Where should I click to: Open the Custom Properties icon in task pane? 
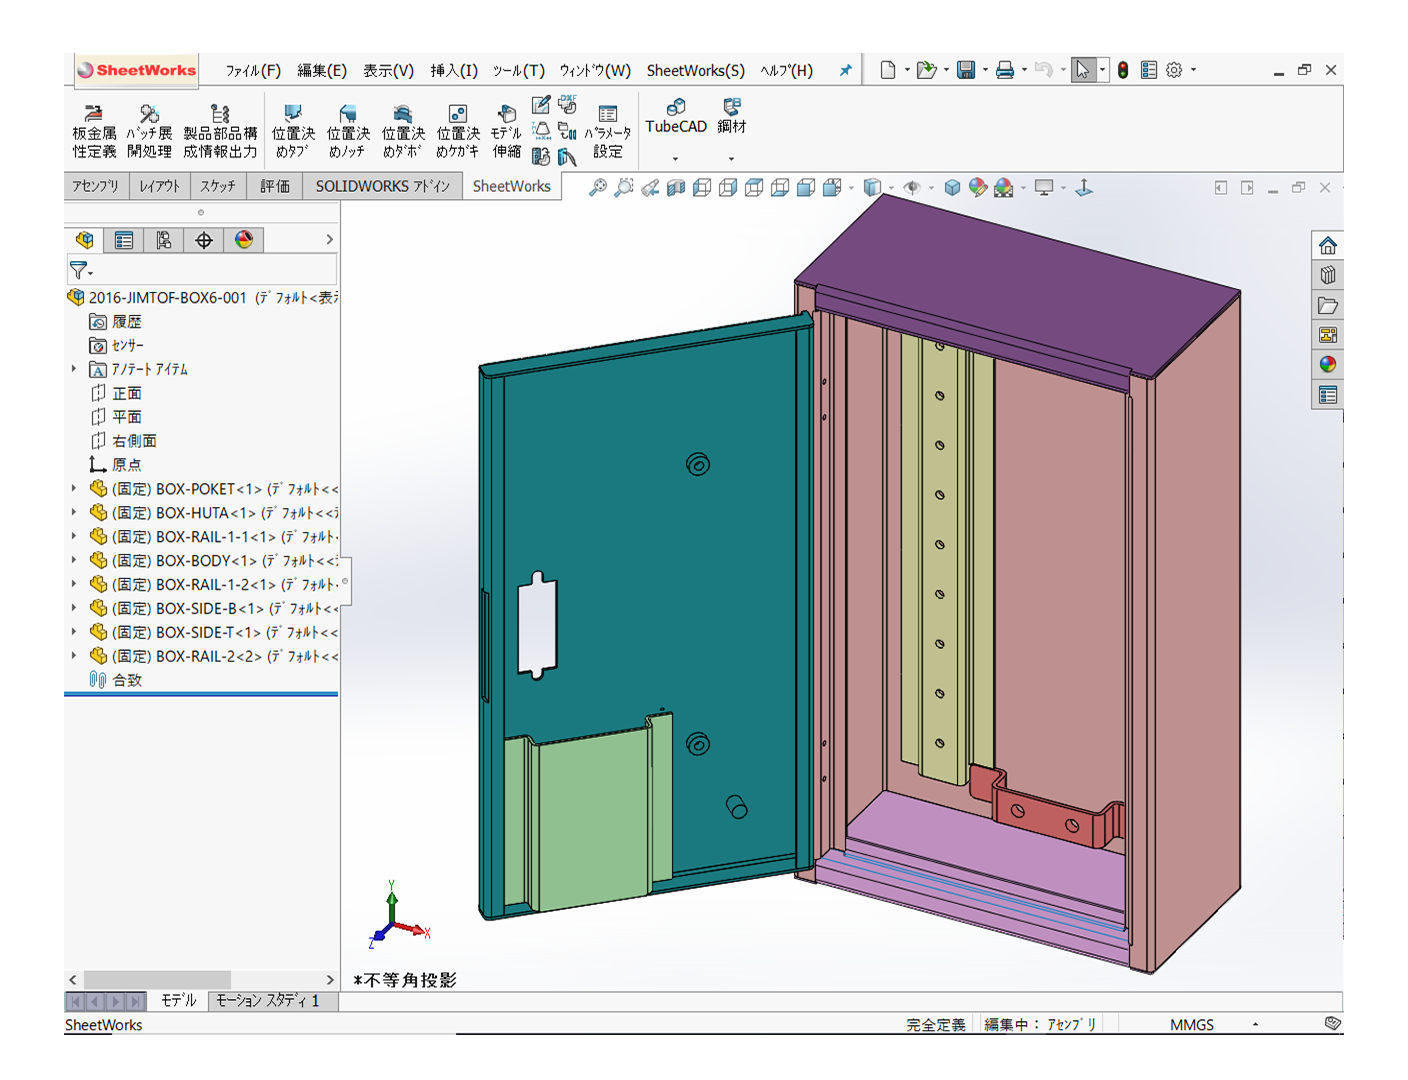[1328, 395]
